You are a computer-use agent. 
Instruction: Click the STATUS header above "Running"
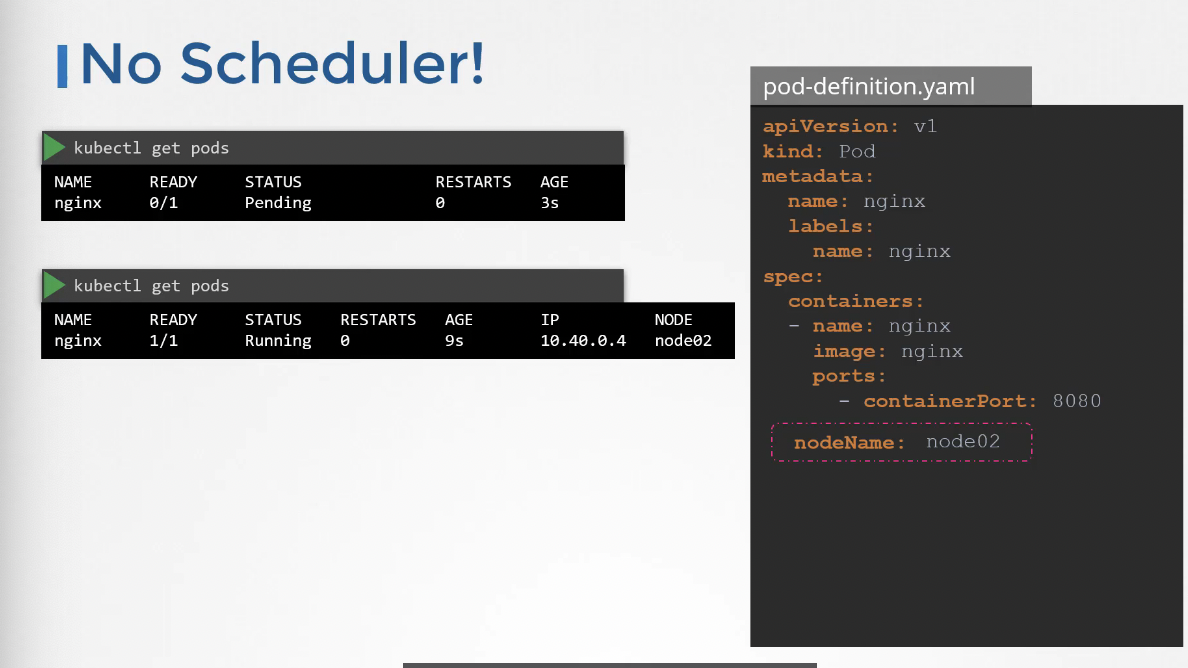pyautogui.click(x=273, y=320)
